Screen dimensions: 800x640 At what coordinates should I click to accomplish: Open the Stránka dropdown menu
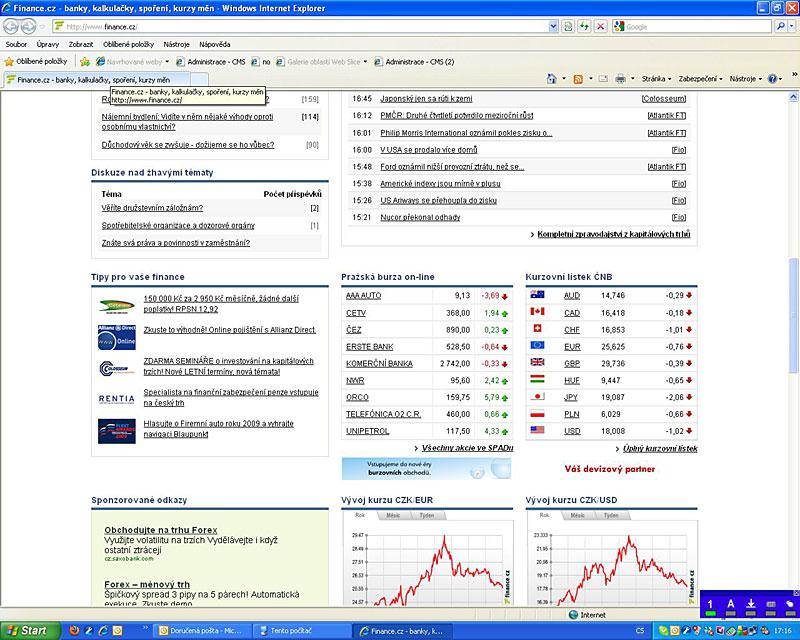pyautogui.click(x=656, y=79)
